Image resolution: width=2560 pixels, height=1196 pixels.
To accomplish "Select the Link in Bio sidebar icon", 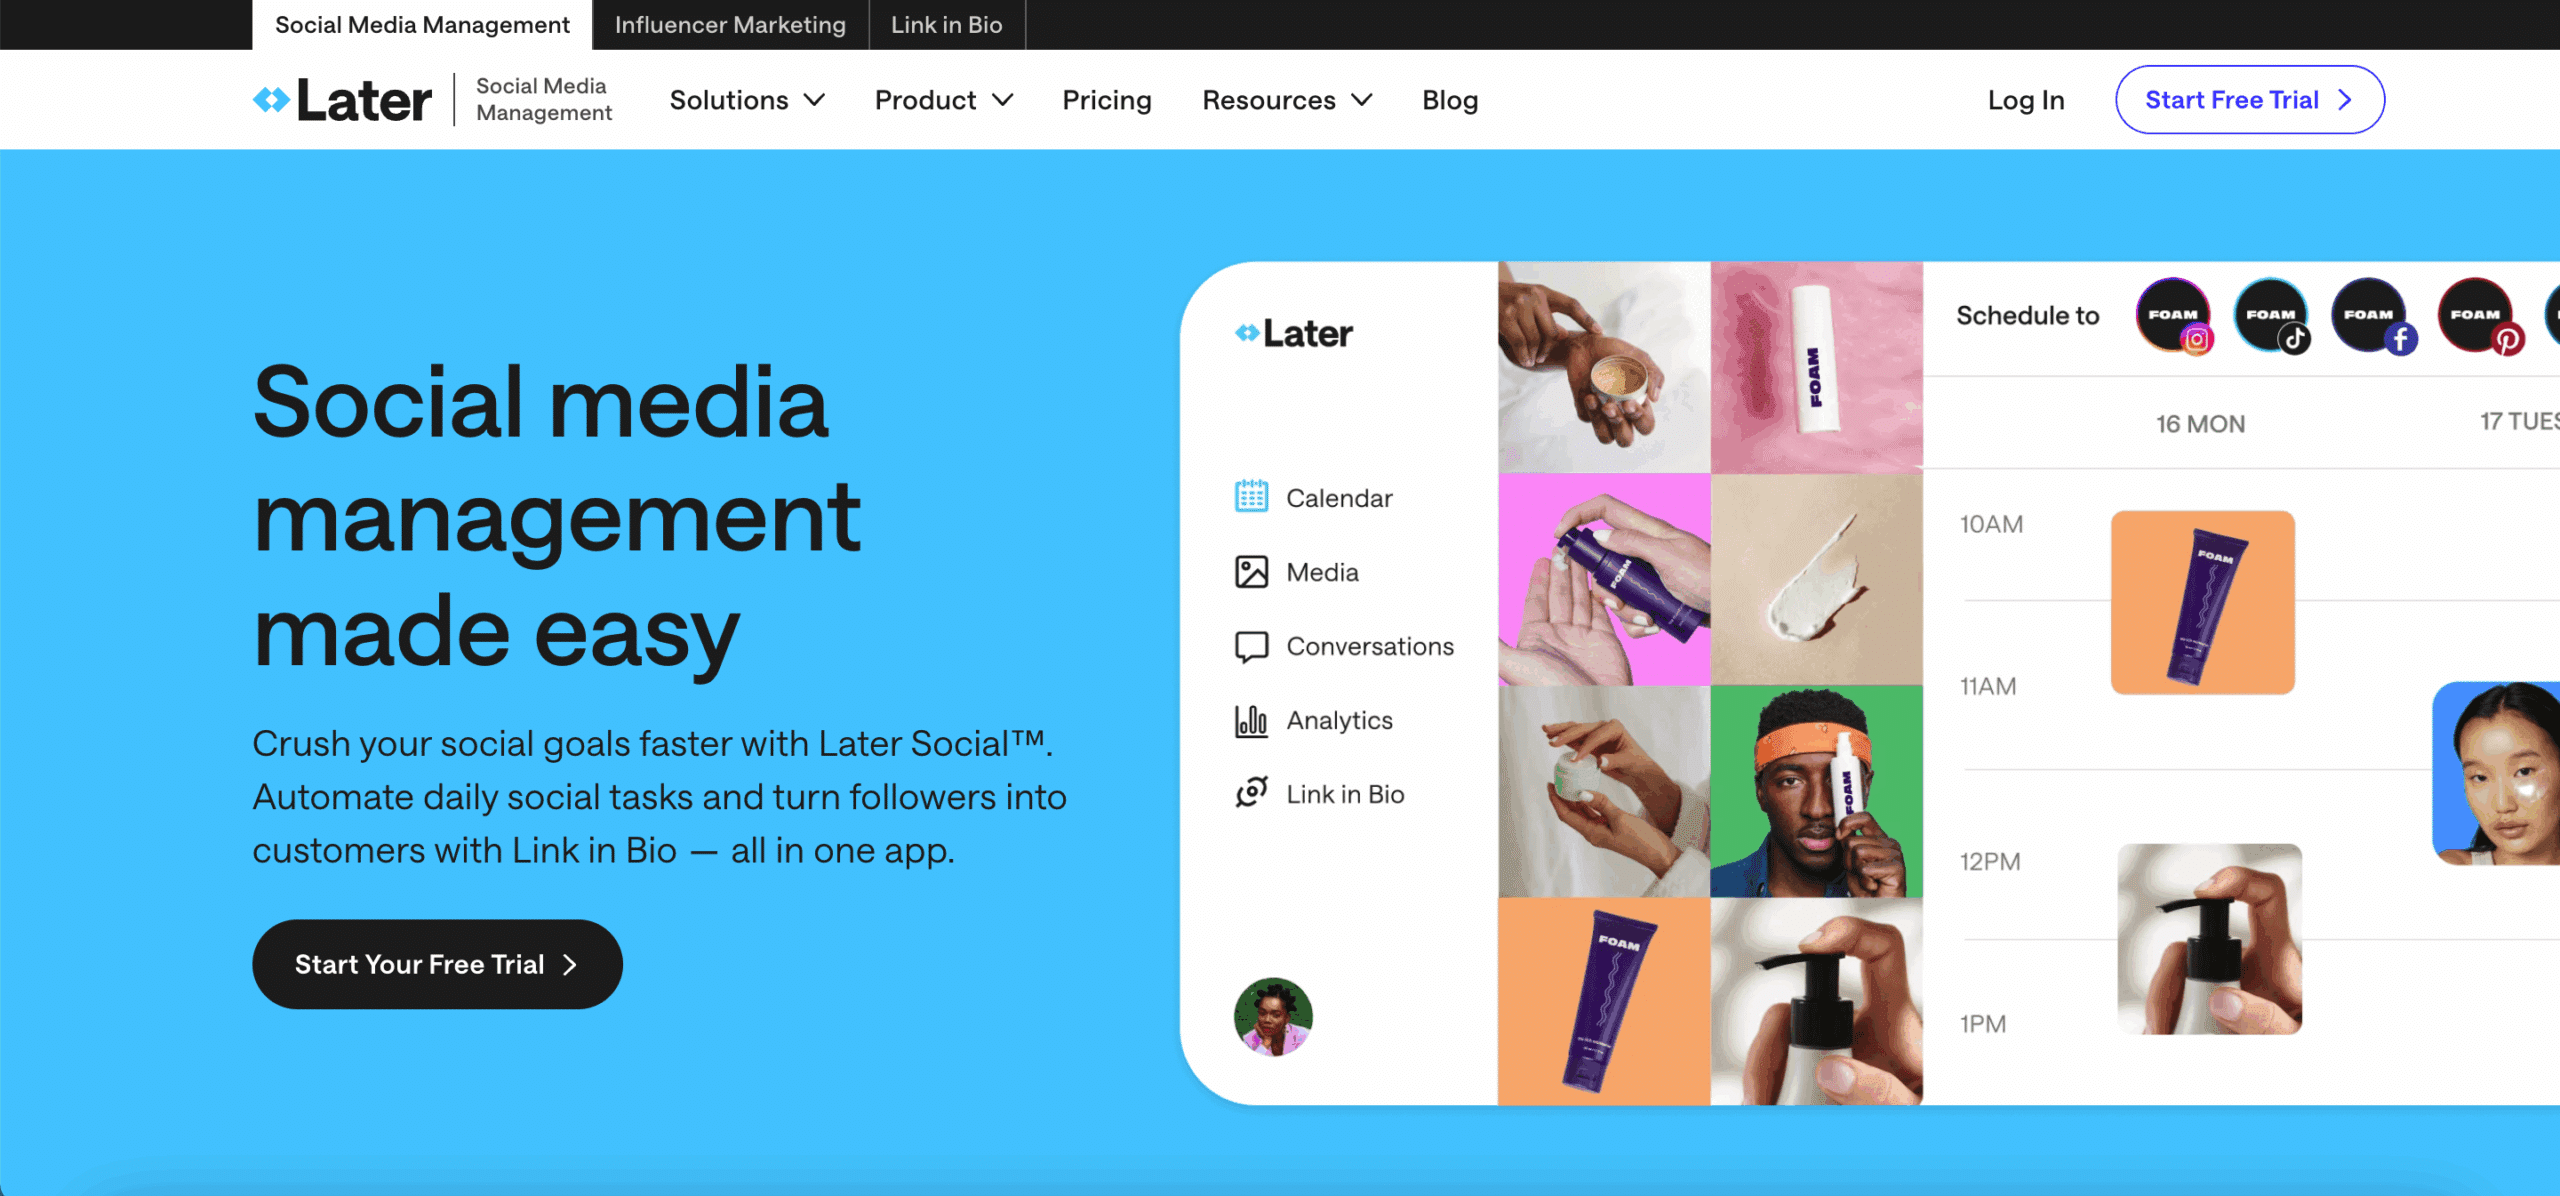I will pyautogui.click(x=1251, y=794).
